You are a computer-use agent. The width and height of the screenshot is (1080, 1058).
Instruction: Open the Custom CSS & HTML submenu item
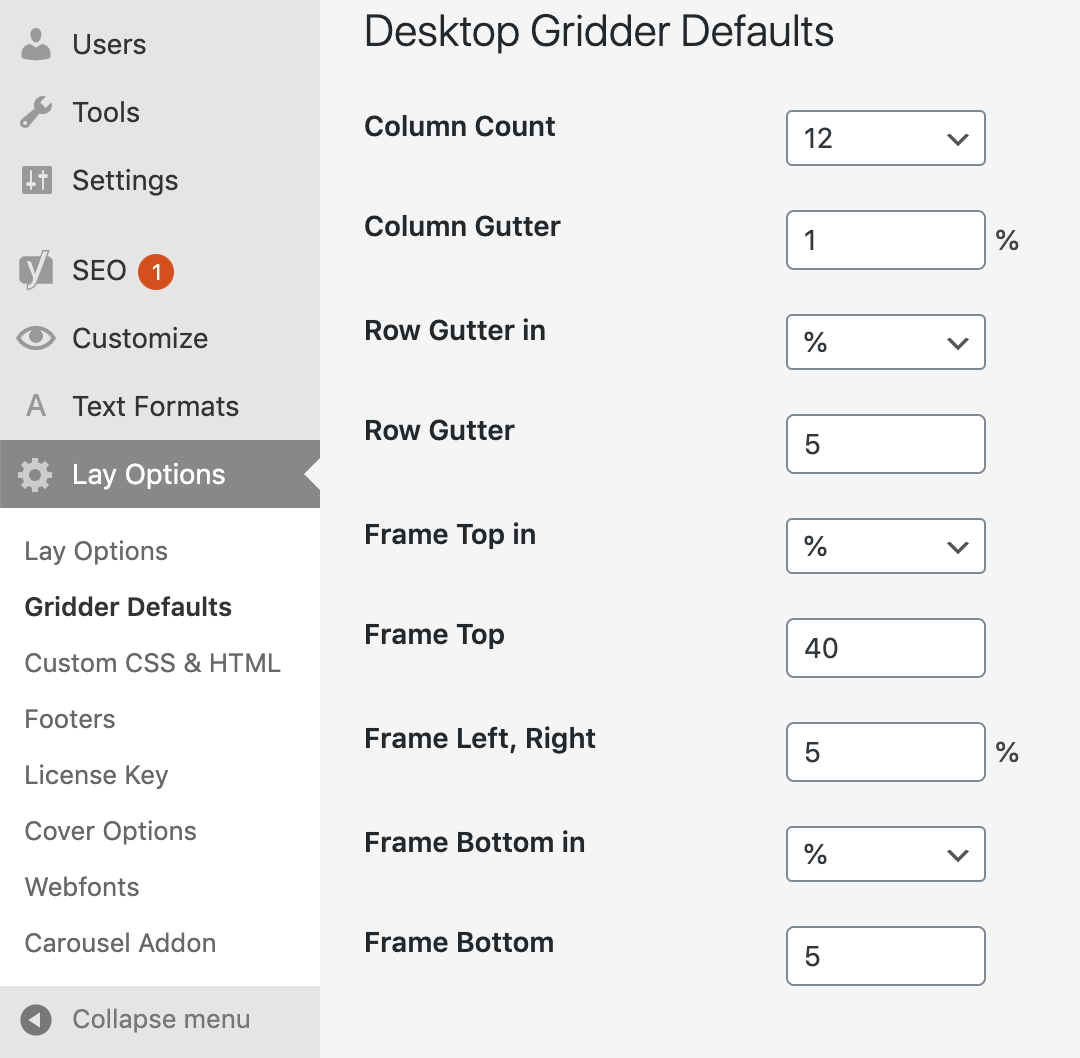(152, 663)
